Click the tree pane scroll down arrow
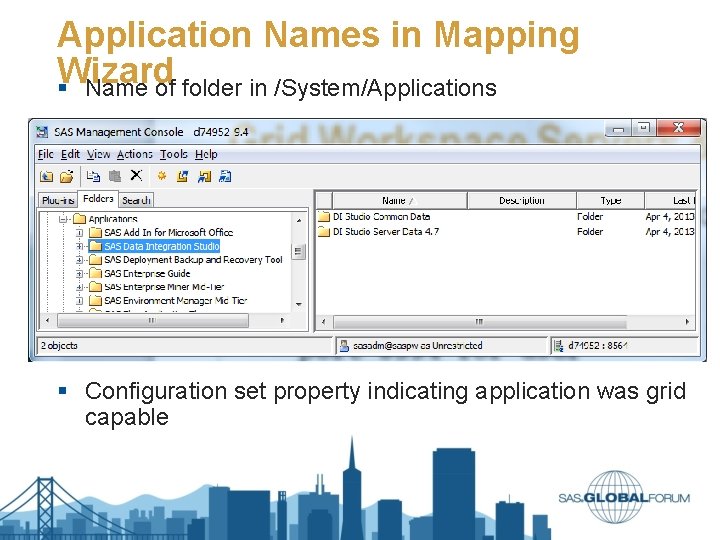The height and width of the screenshot is (540, 720). [x=299, y=304]
